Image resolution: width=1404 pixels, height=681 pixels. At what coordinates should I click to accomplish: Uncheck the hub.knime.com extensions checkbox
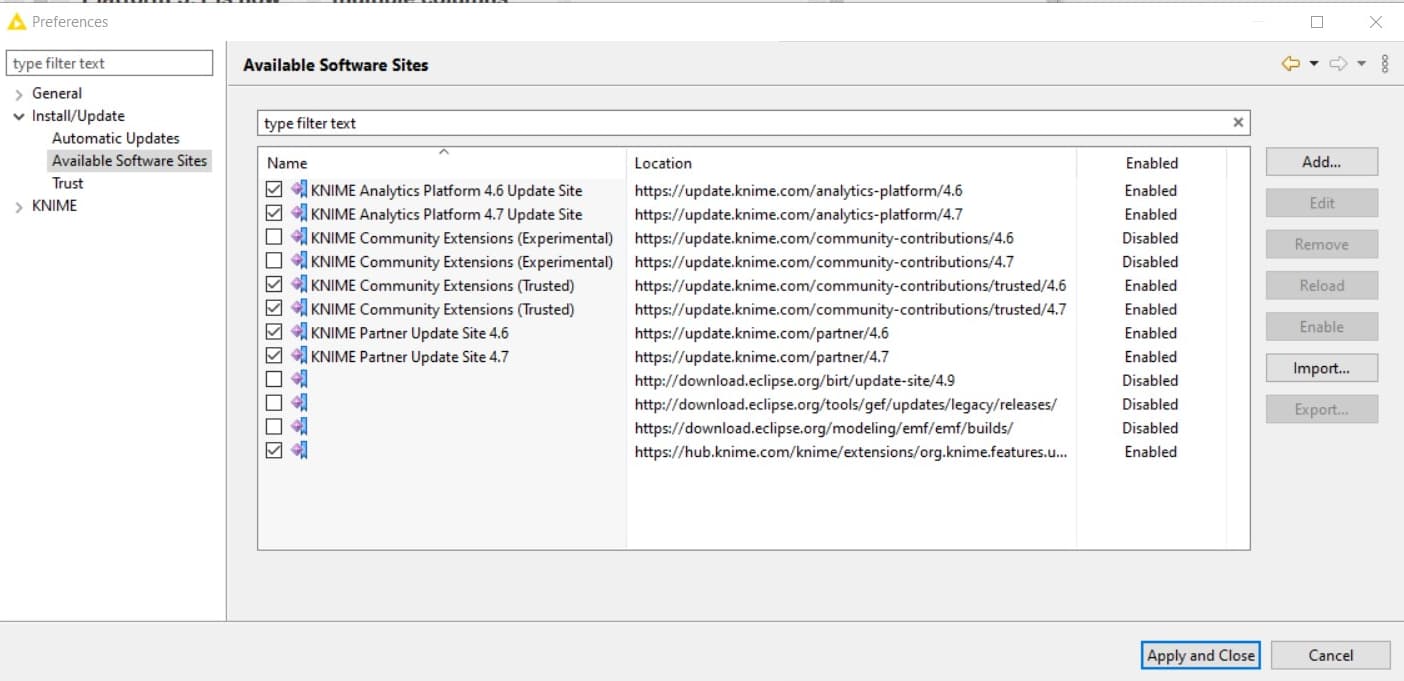pos(274,451)
